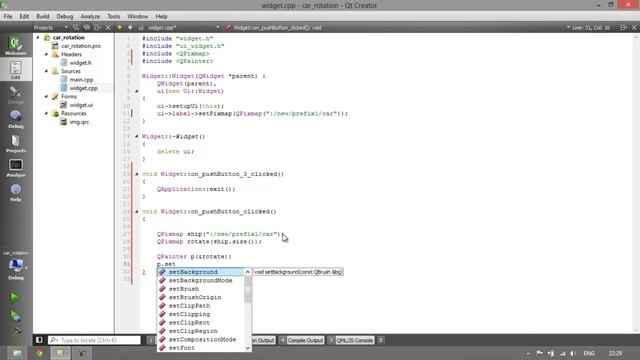
Task: Click in the locator search field
Action: [x=94, y=340]
